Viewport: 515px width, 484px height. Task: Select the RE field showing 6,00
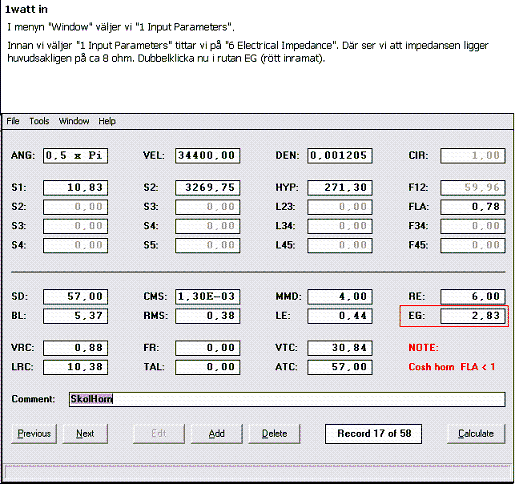473,297
